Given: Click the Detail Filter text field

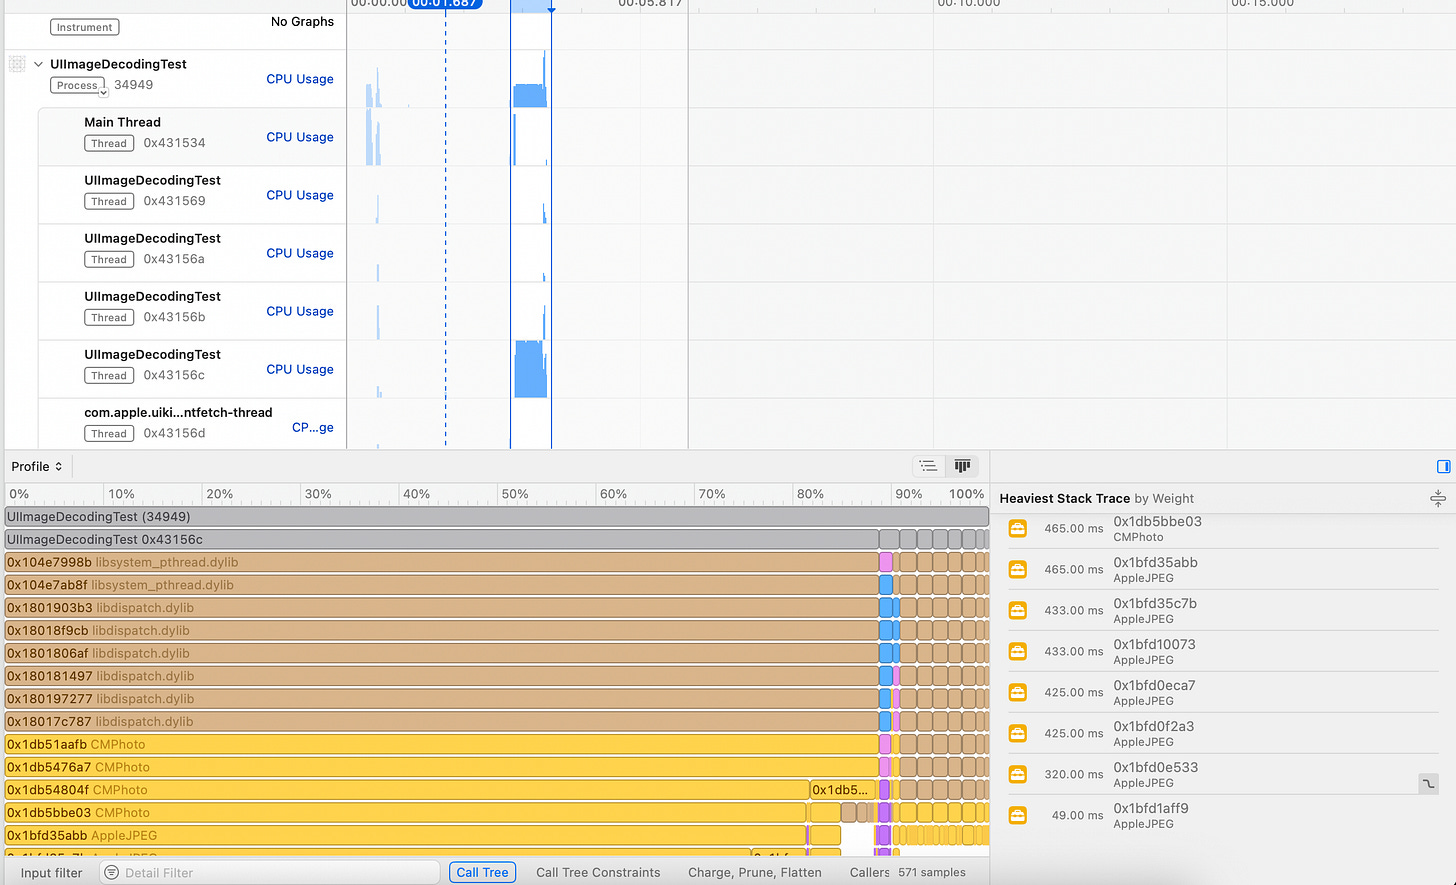Looking at the screenshot, I should 270,872.
